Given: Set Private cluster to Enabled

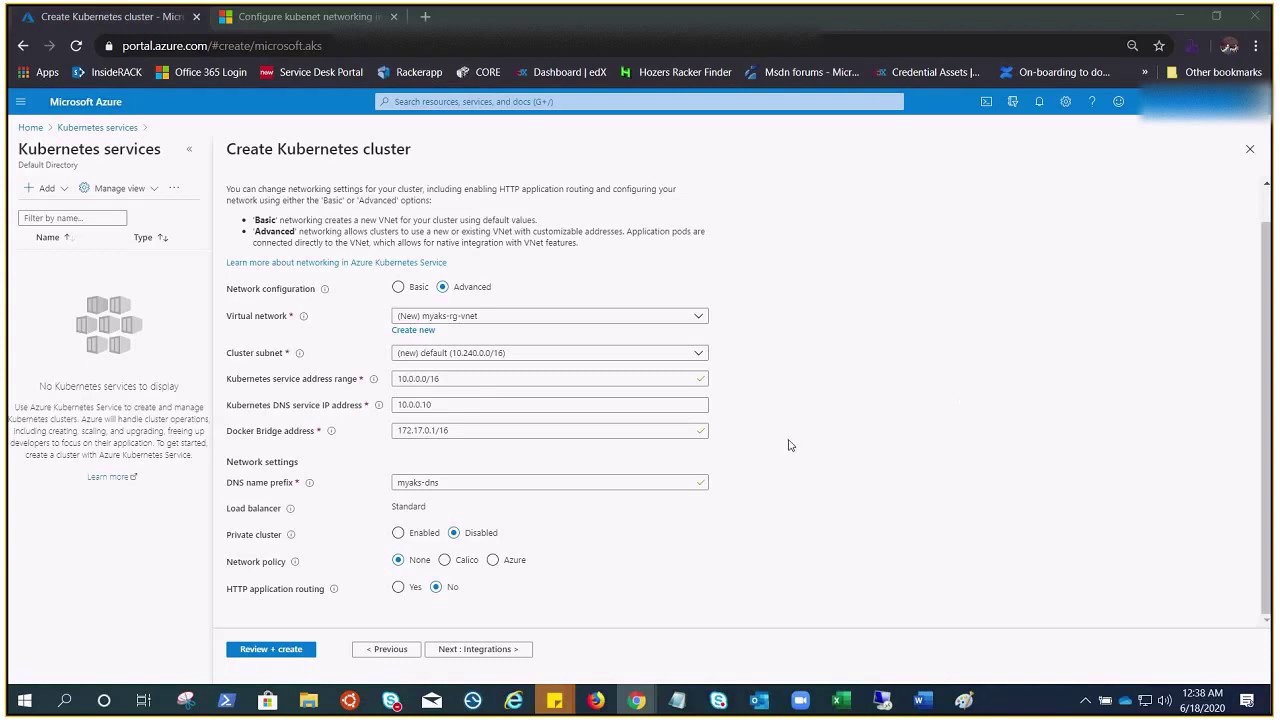Looking at the screenshot, I should 398,533.
